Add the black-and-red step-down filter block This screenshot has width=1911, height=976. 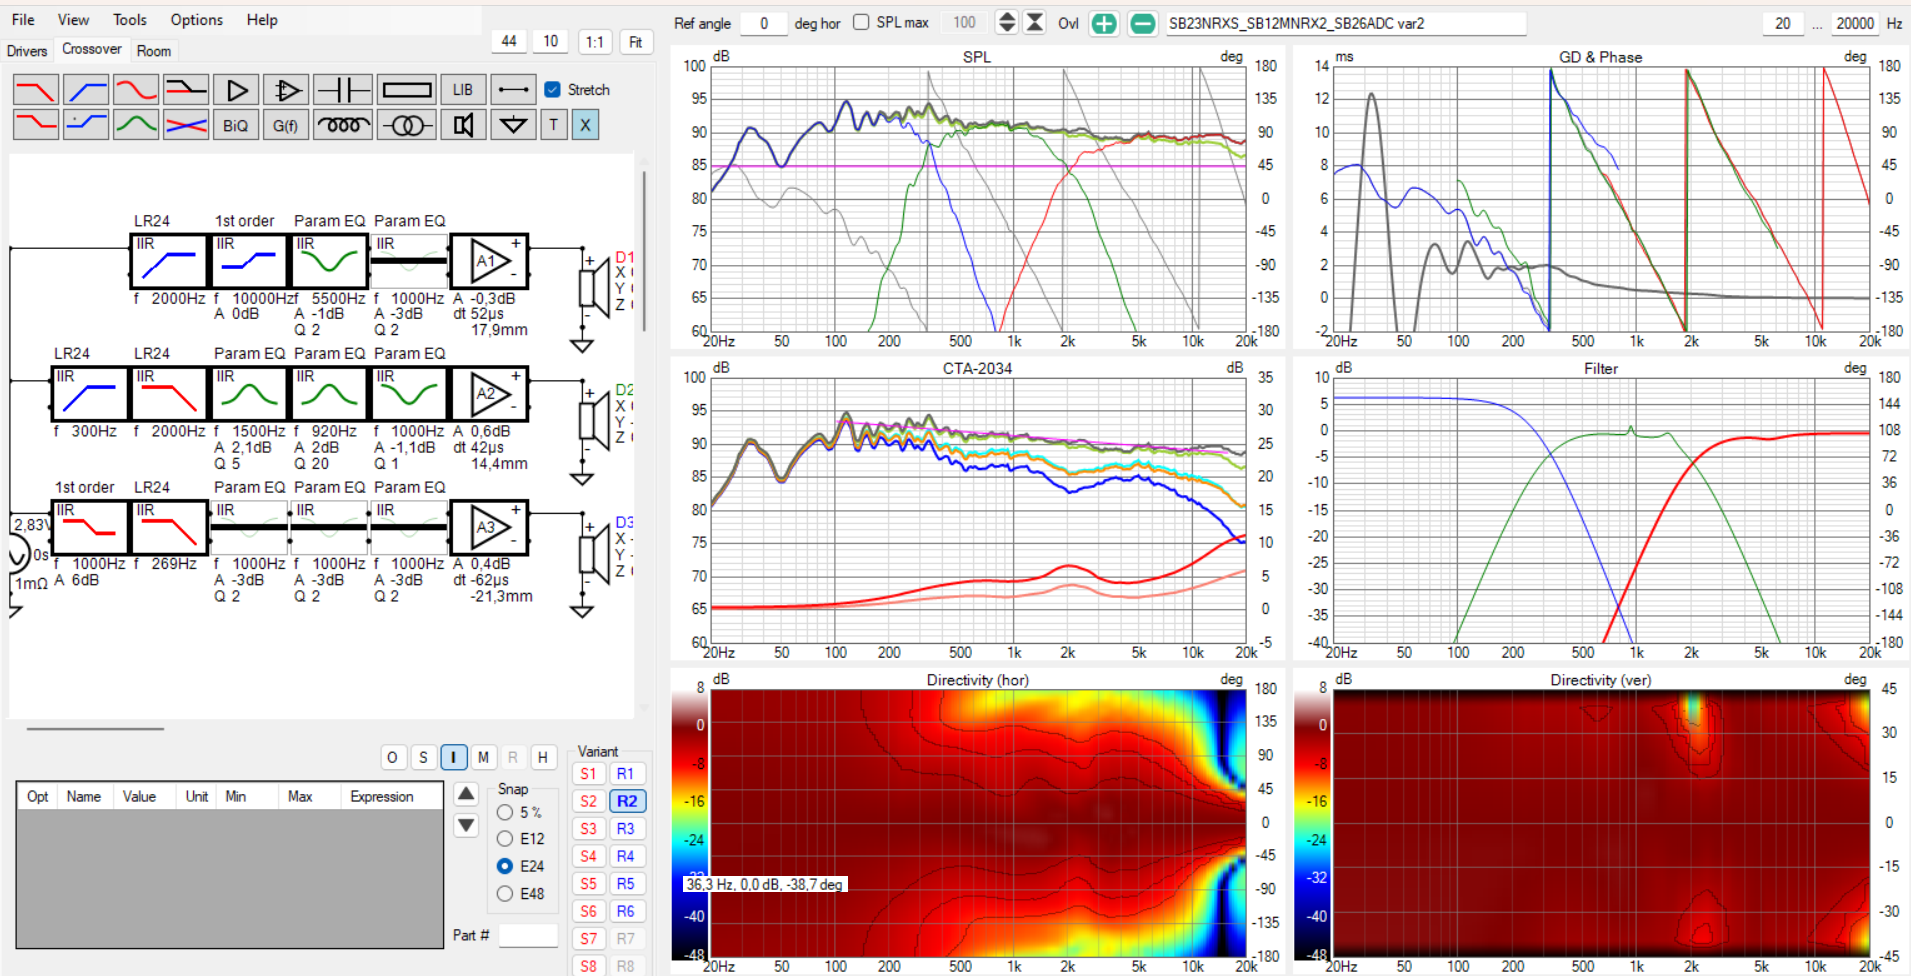tap(186, 90)
